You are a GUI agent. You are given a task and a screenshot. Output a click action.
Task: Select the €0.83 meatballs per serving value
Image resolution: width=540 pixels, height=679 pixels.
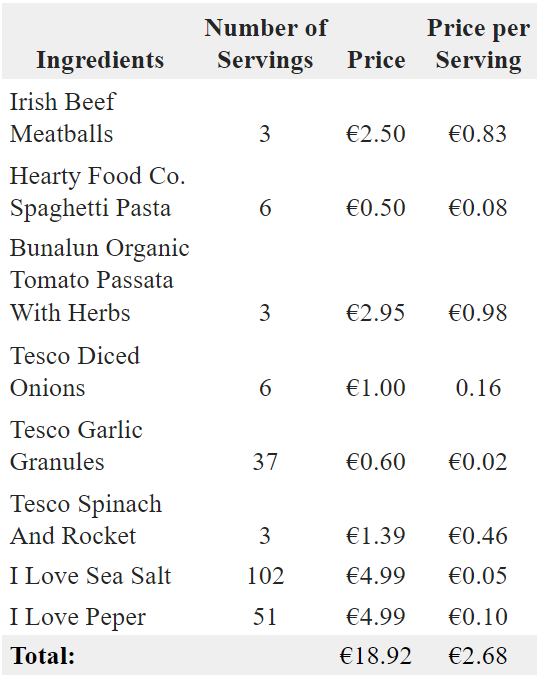click(x=478, y=133)
